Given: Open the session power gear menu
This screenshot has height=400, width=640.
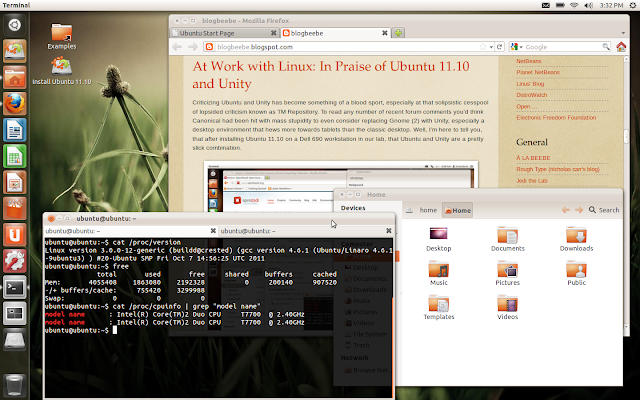Looking at the screenshot, I should click(633, 5).
